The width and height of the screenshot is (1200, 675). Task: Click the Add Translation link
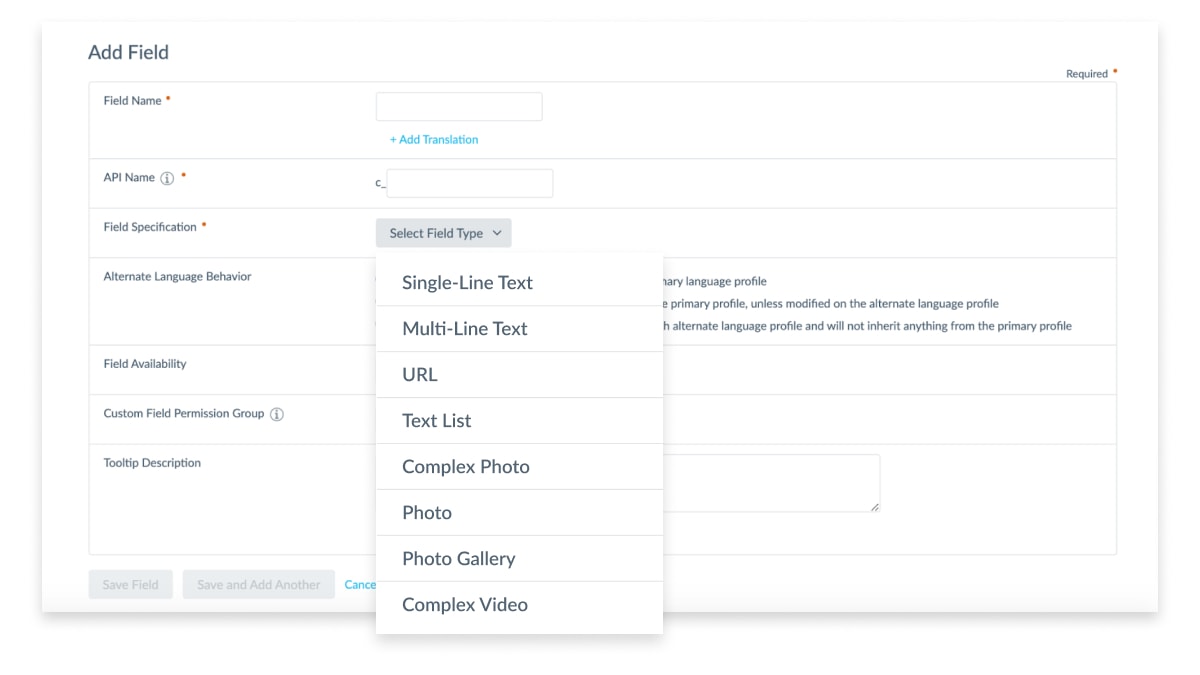pos(434,140)
